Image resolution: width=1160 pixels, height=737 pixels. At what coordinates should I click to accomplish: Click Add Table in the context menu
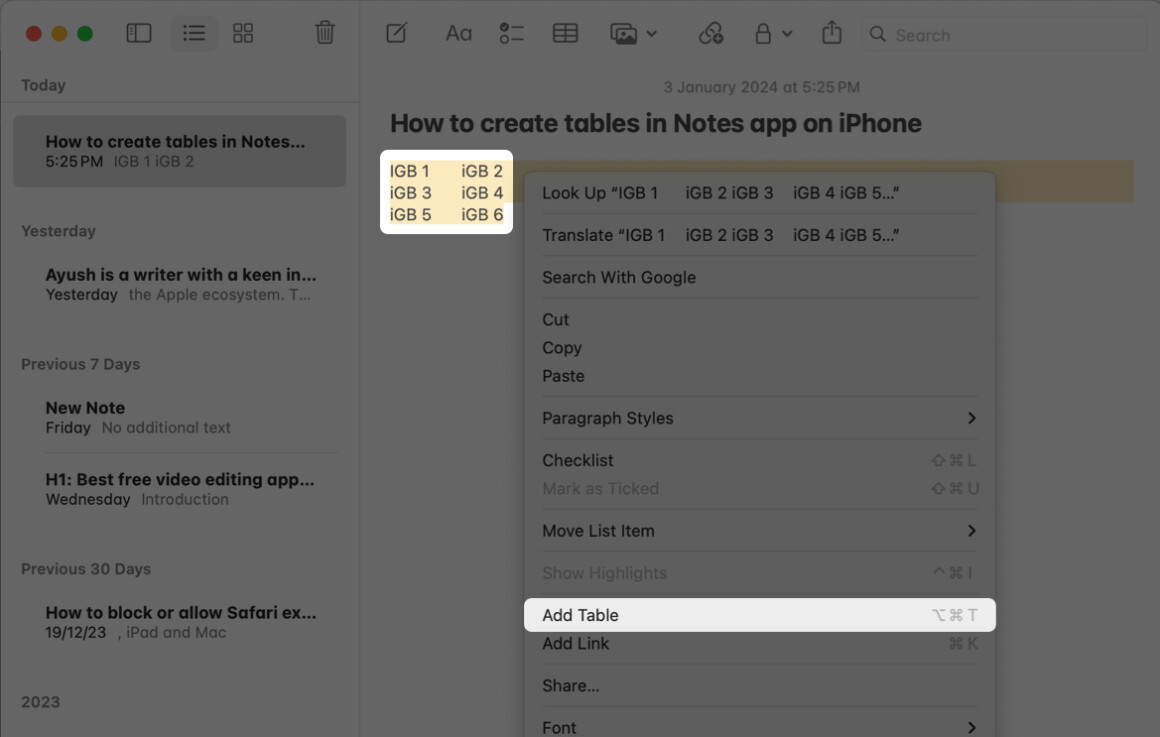(580, 615)
